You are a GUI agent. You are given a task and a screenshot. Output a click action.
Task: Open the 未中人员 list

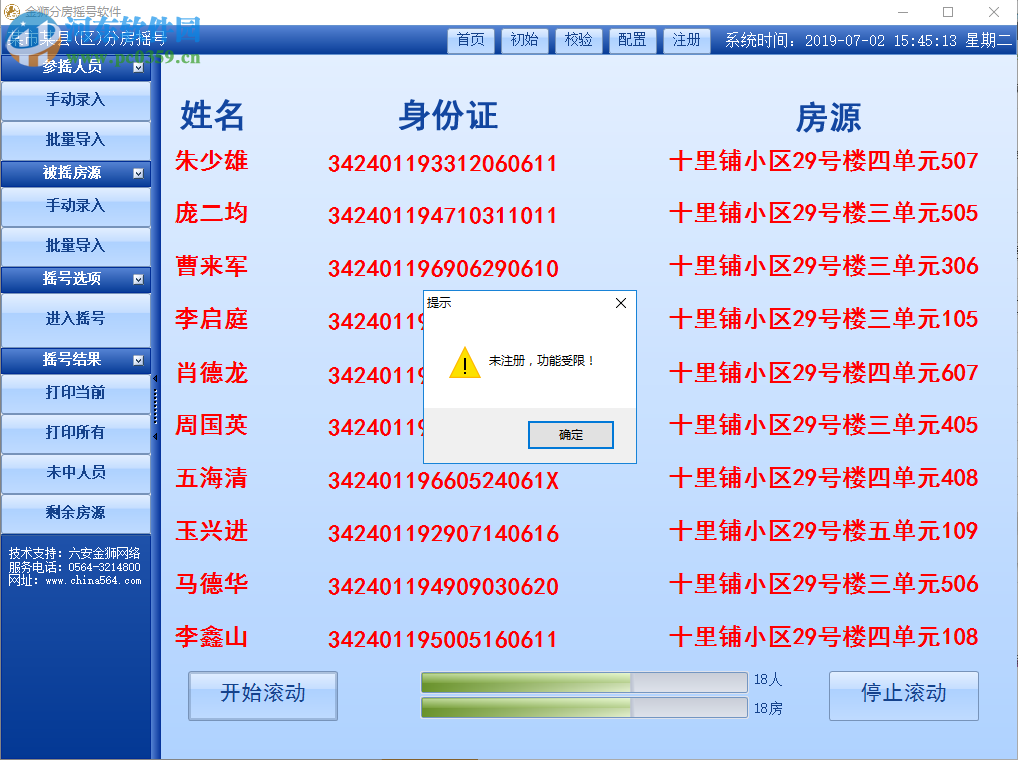pos(75,473)
